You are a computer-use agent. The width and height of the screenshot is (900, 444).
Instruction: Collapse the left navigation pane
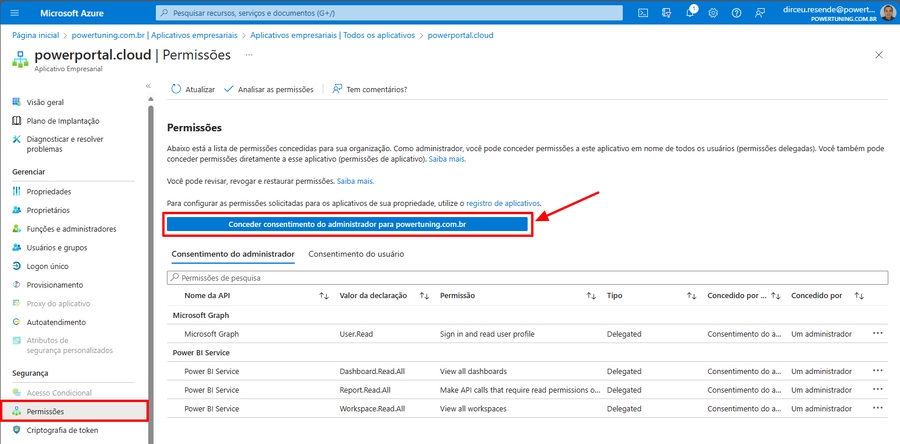point(148,87)
